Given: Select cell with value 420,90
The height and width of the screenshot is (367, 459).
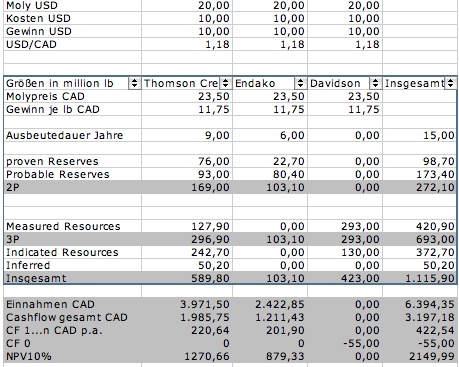Looking at the screenshot, I should click(419, 226).
